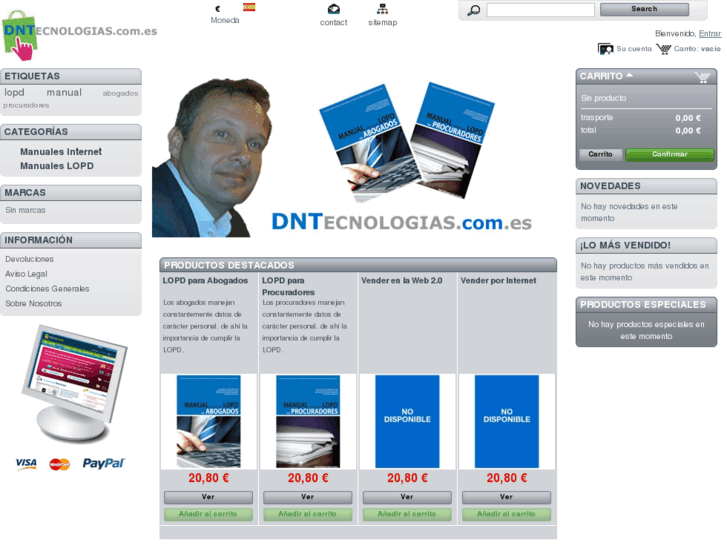
Task: Open the Condiciones Generales page
Action: point(47,289)
